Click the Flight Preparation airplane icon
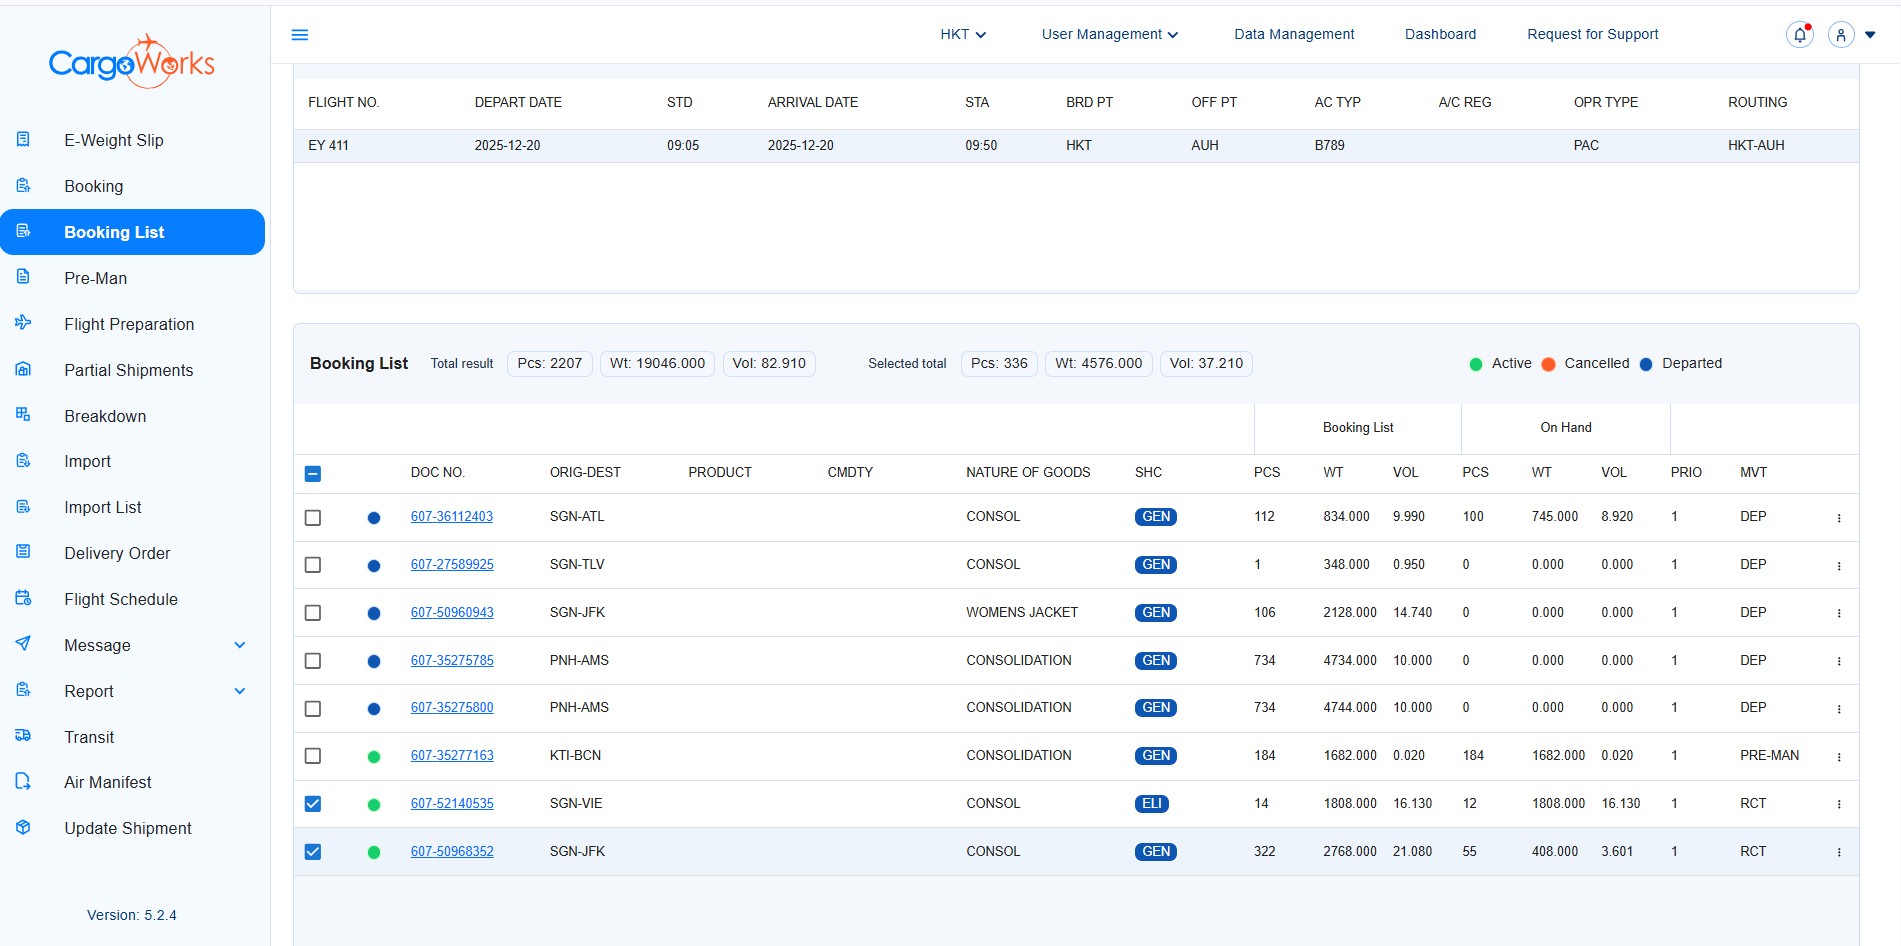The width and height of the screenshot is (1901, 946). click(23, 323)
